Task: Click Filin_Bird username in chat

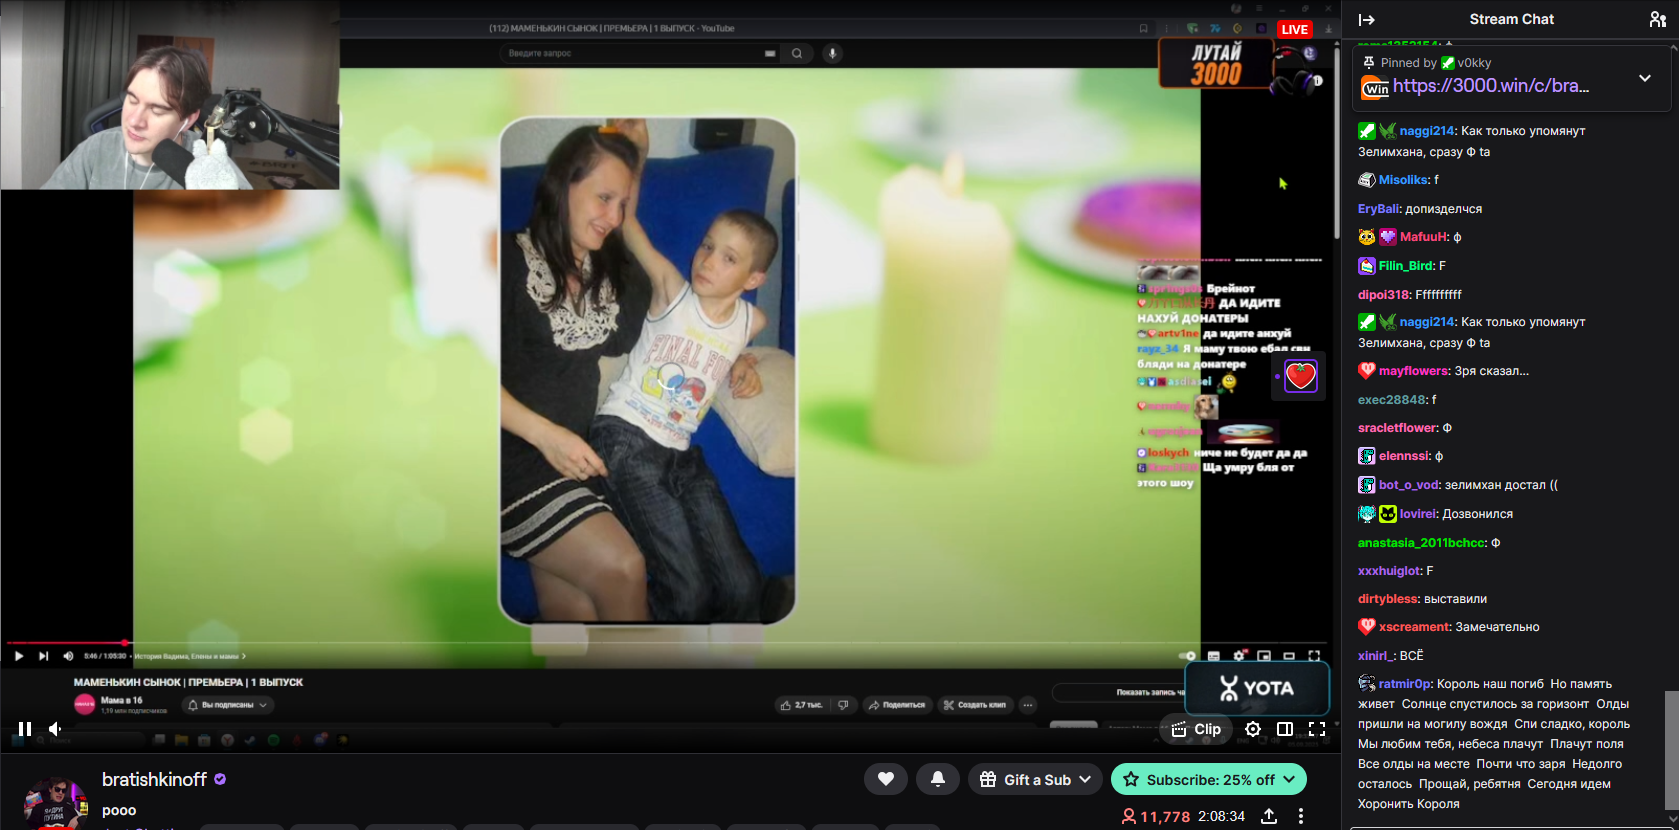Action: (x=1407, y=266)
